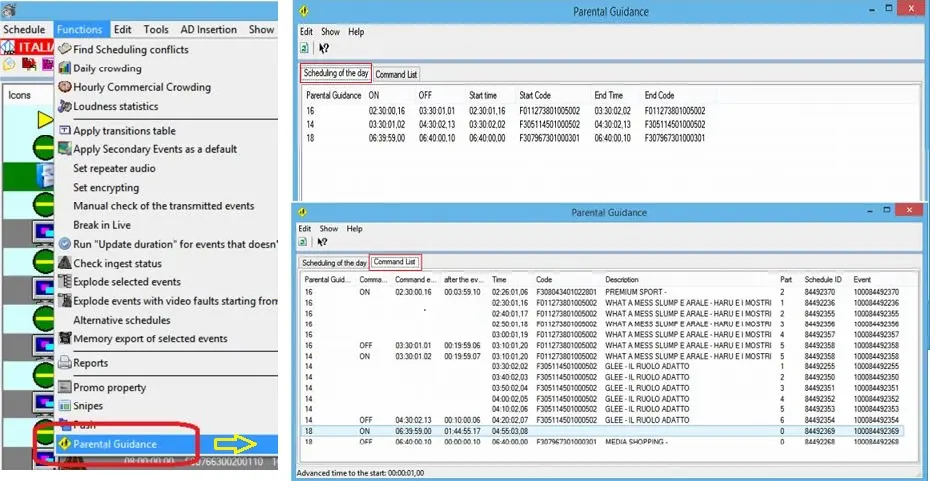The width and height of the screenshot is (930, 481).
Task: Click the Daily crowding chart icon
Action: pos(65,68)
